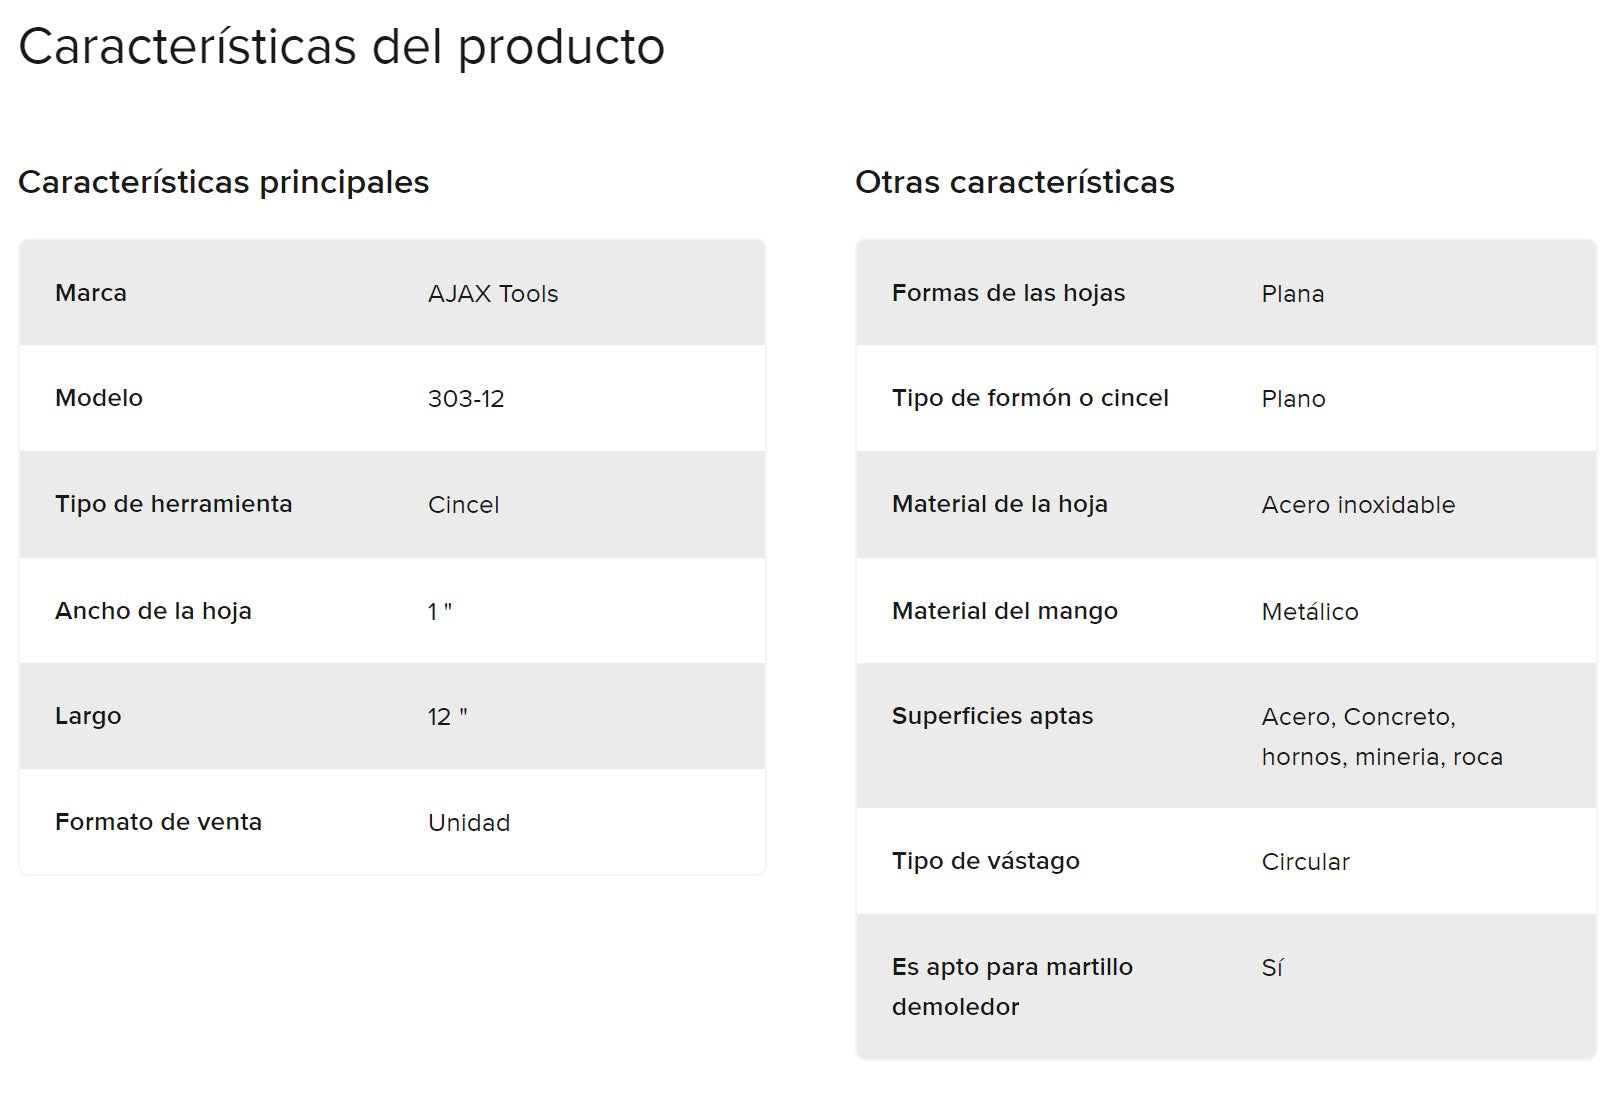Click the 'Tipo de herramienta' label
This screenshot has width=1624, height=1102.
click(173, 504)
